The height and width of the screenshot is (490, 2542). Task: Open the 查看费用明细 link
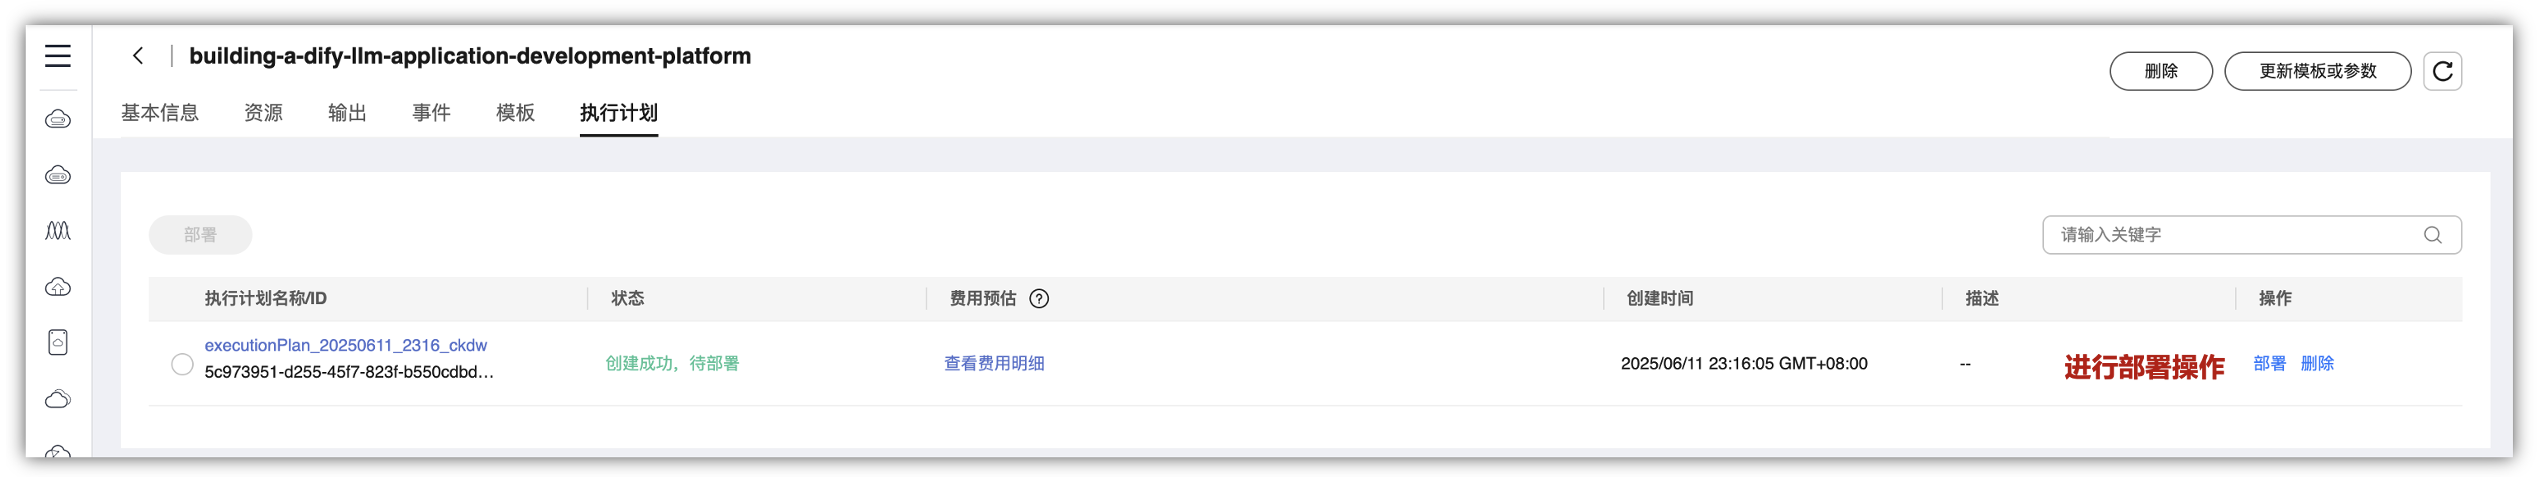pos(994,364)
